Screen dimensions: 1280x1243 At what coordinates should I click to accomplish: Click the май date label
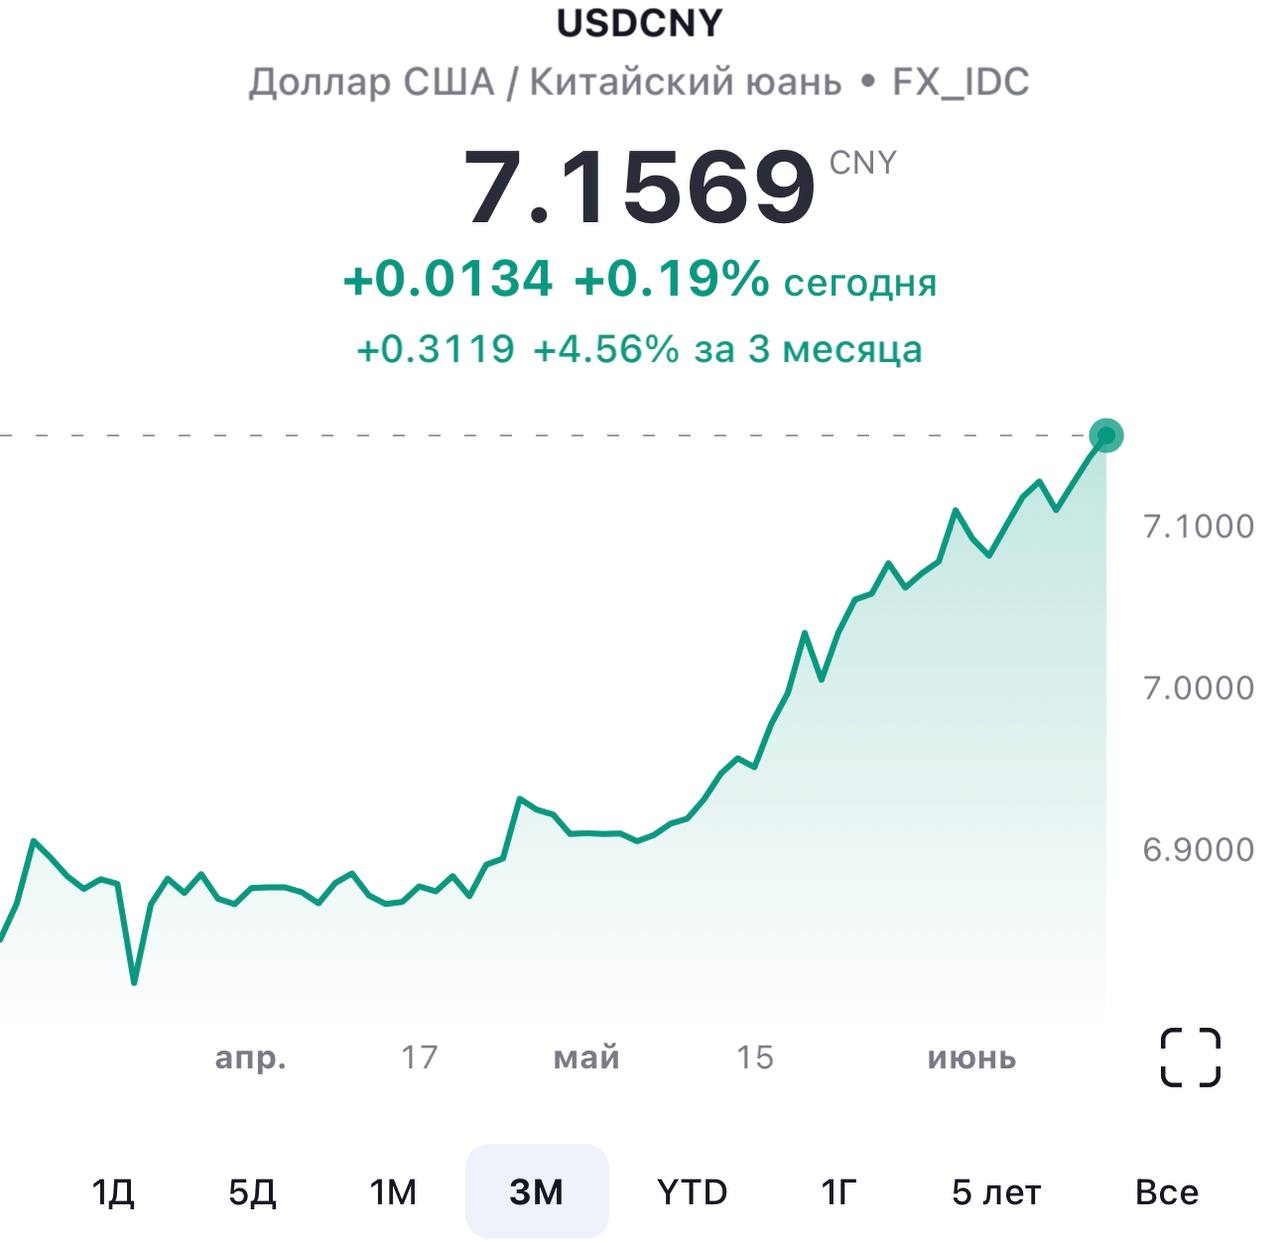pyautogui.click(x=587, y=1057)
